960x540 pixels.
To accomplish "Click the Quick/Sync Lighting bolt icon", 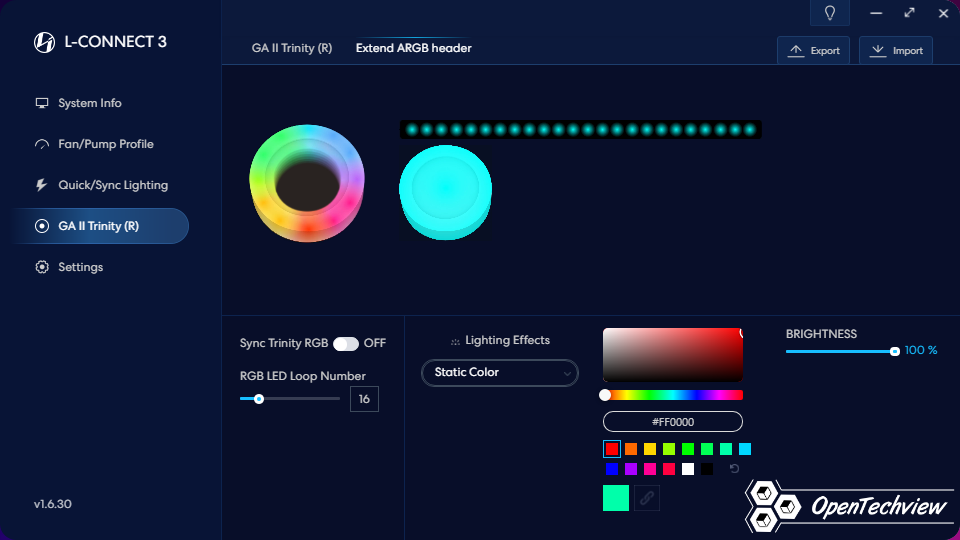I will [x=41, y=185].
